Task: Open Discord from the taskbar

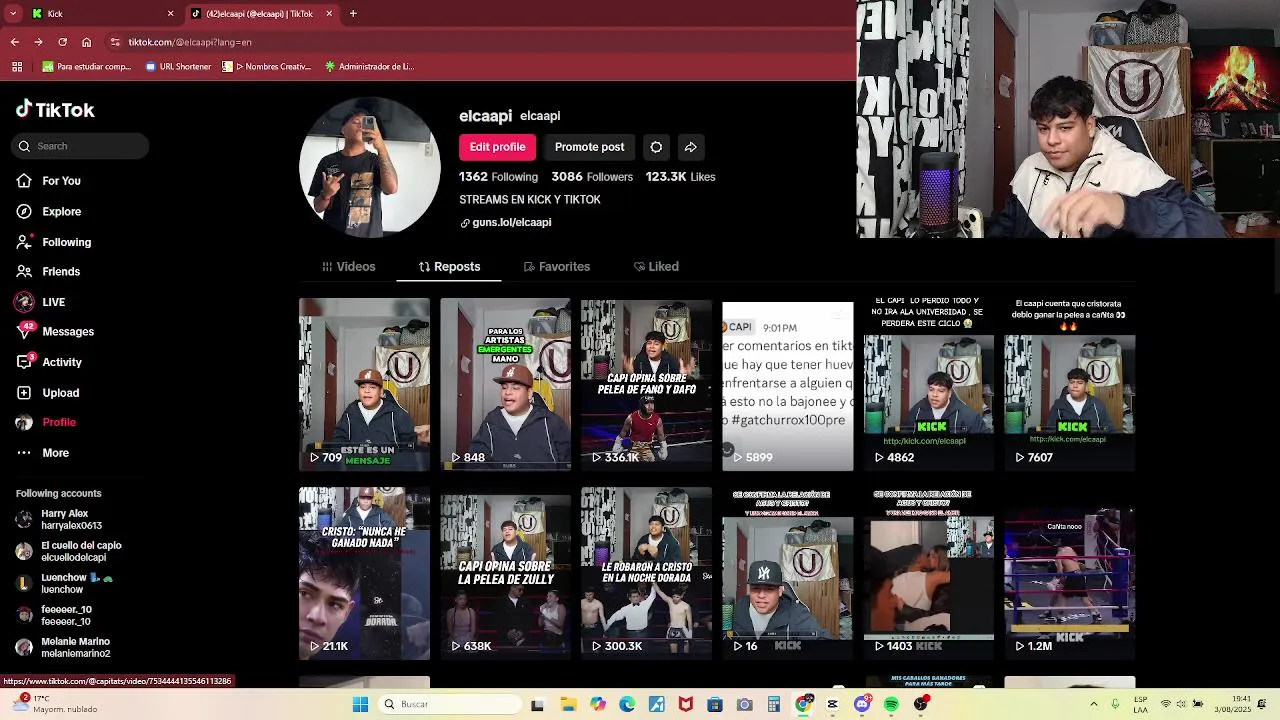Action: pos(862,705)
